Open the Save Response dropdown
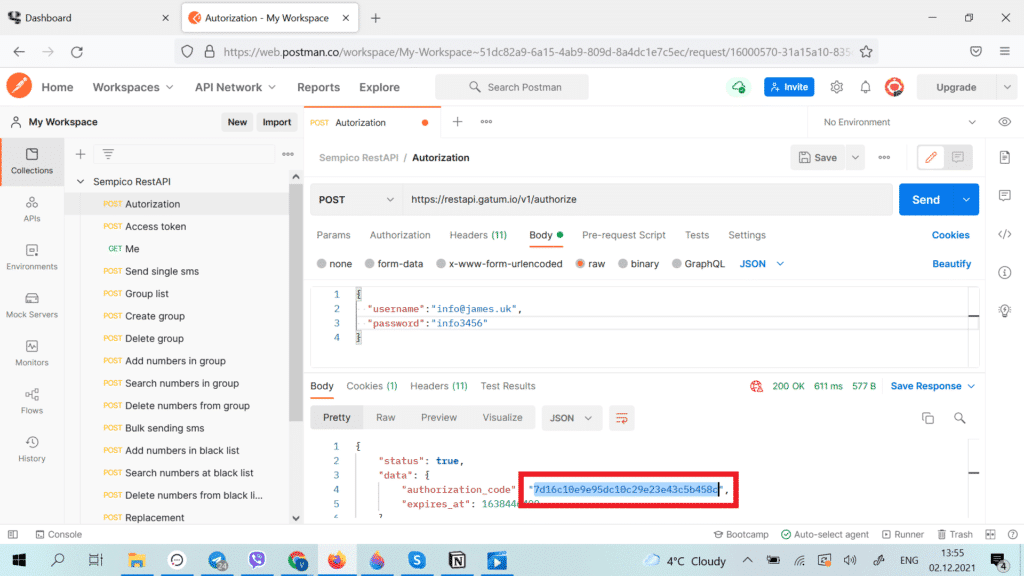The width and height of the screenshot is (1024, 576). (933, 386)
